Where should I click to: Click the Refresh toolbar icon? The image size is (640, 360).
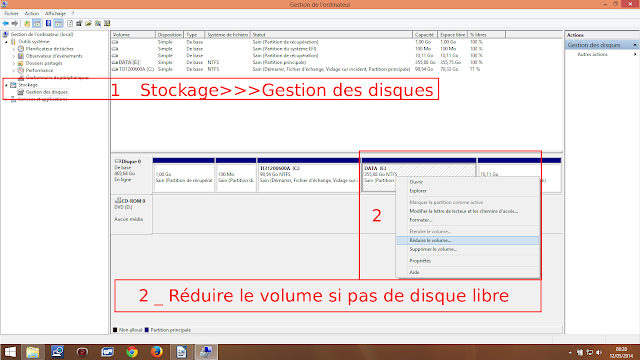pos(70,24)
